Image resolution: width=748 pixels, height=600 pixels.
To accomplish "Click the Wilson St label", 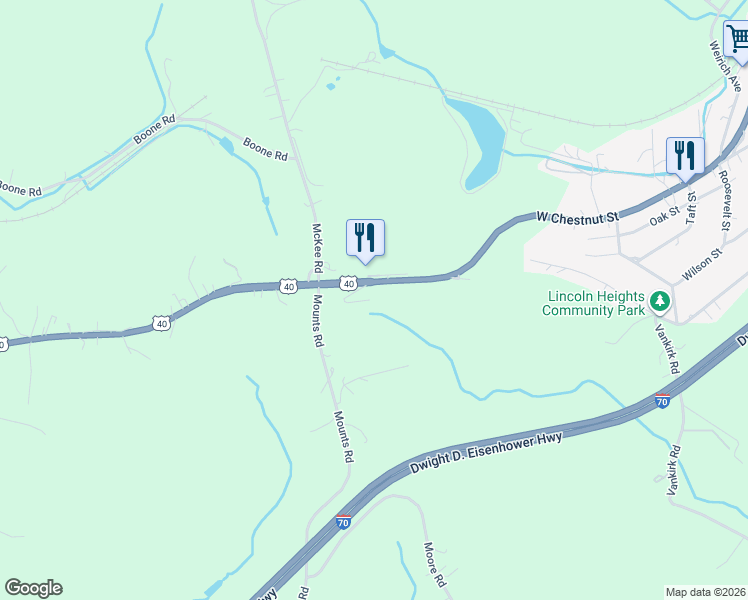I will (x=702, y=265).
